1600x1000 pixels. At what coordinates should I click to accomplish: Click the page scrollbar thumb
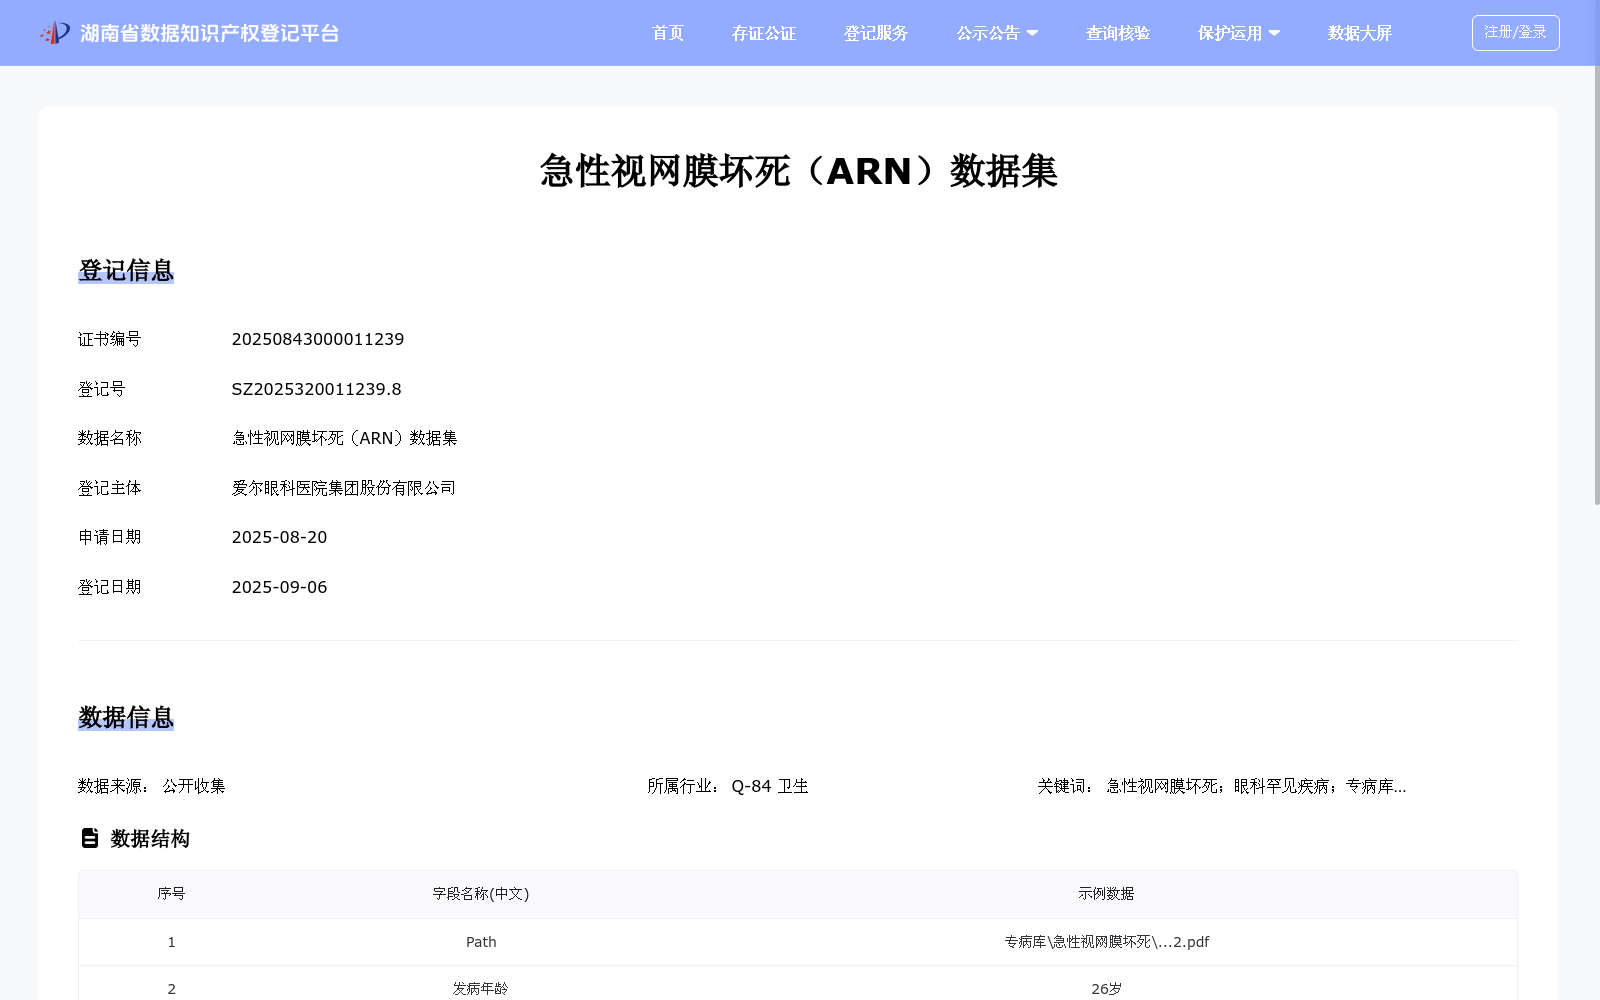coord(1596,285)
